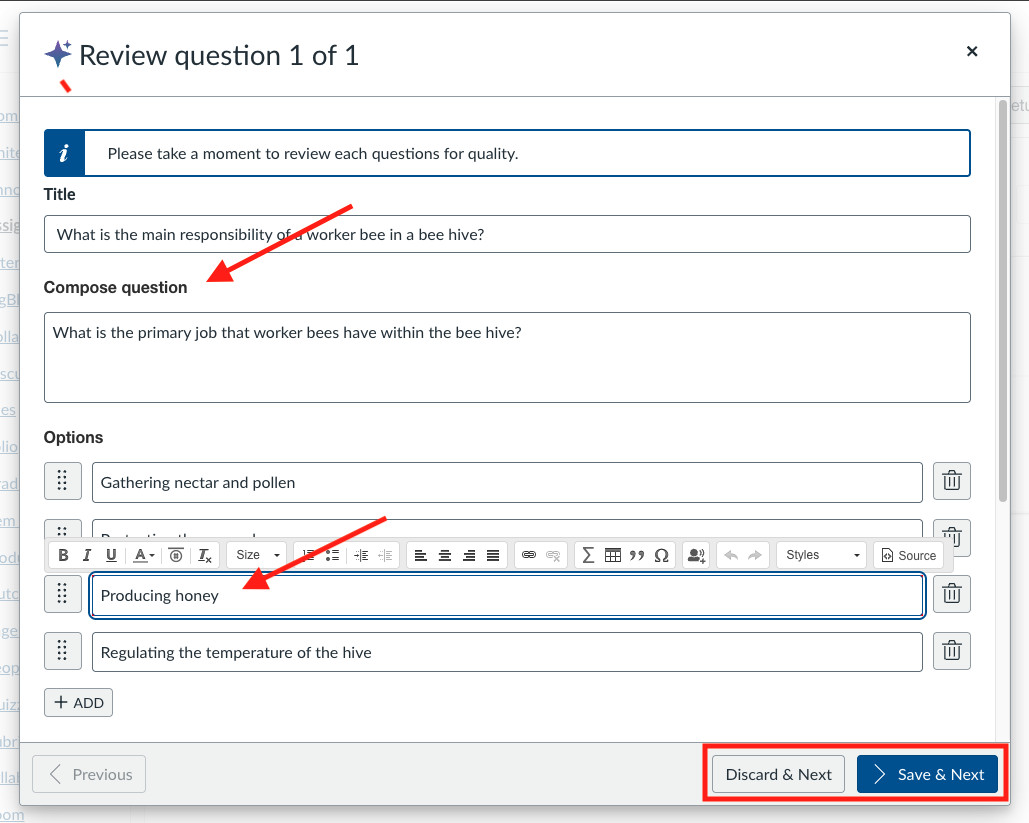The width and height of the screenshot is (1029, 823).
Task: Click the dialog vertical scrollbar
Action: pyautogui.click(x=1003, y=301)
